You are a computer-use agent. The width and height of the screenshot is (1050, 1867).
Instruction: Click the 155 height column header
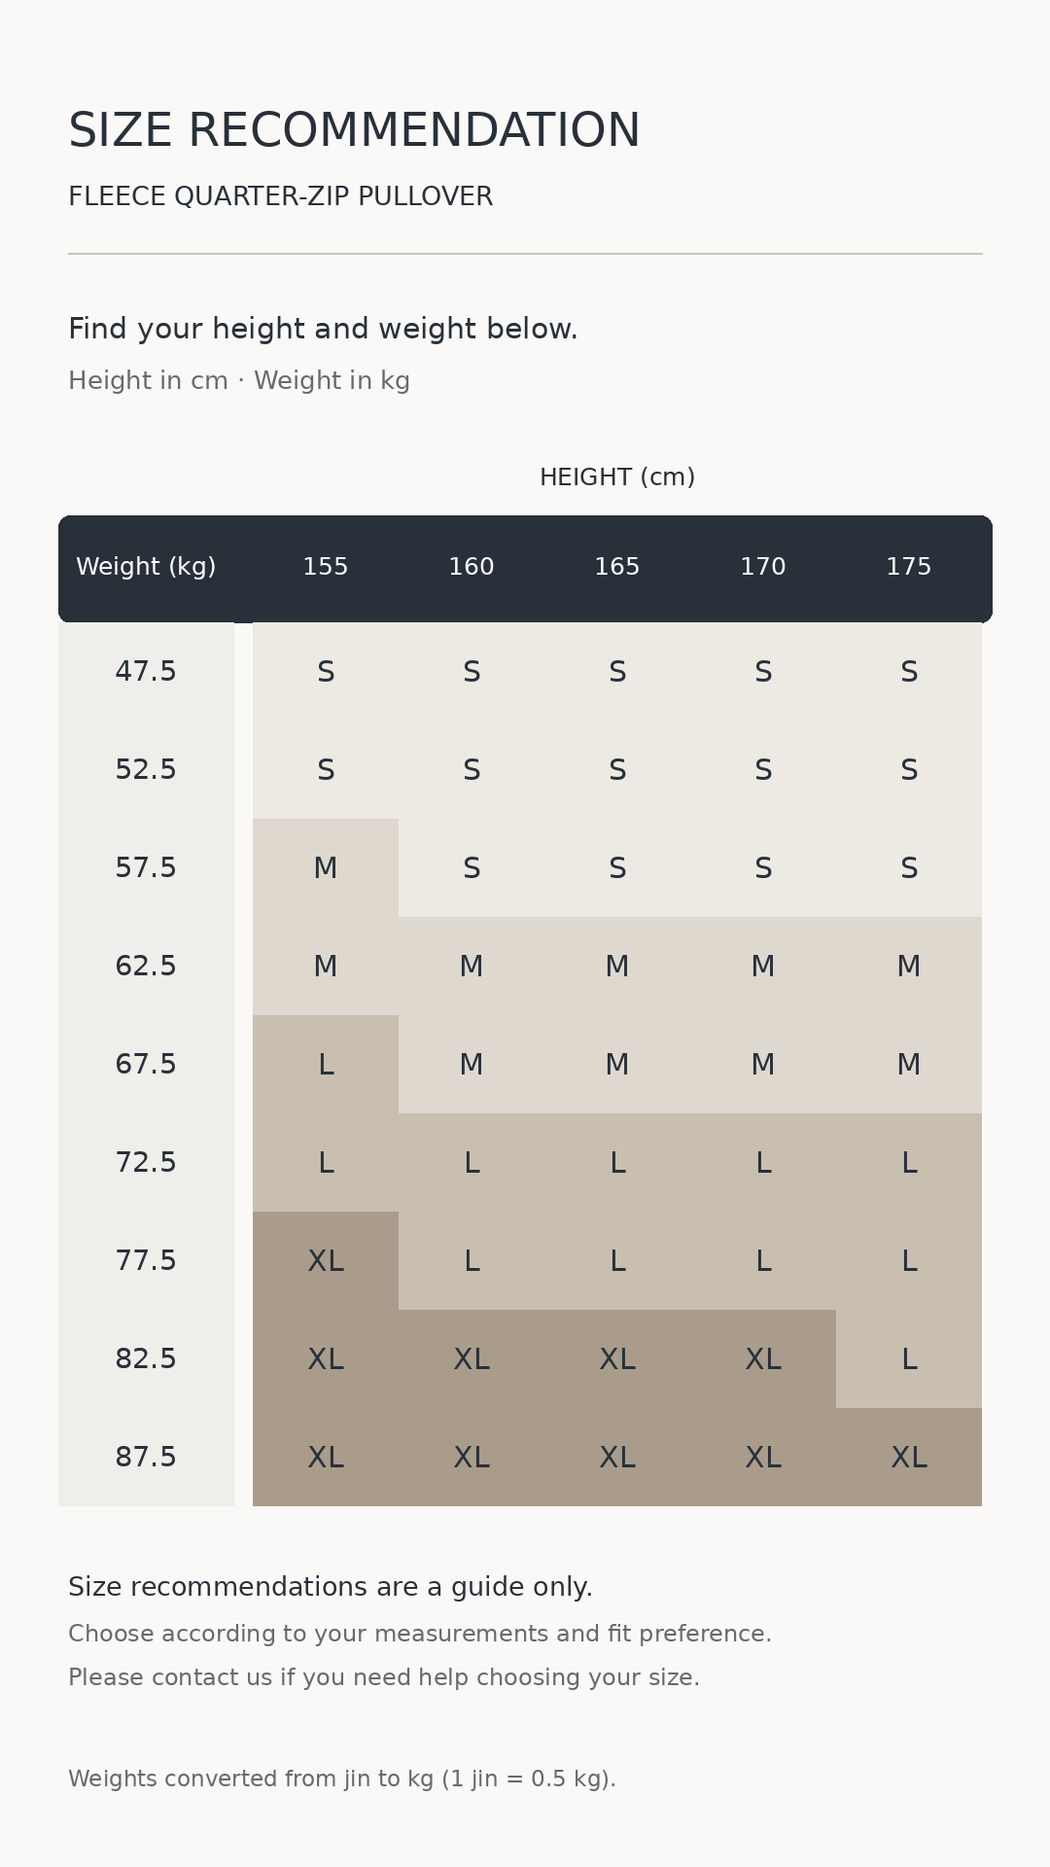[x=325, y=567]
